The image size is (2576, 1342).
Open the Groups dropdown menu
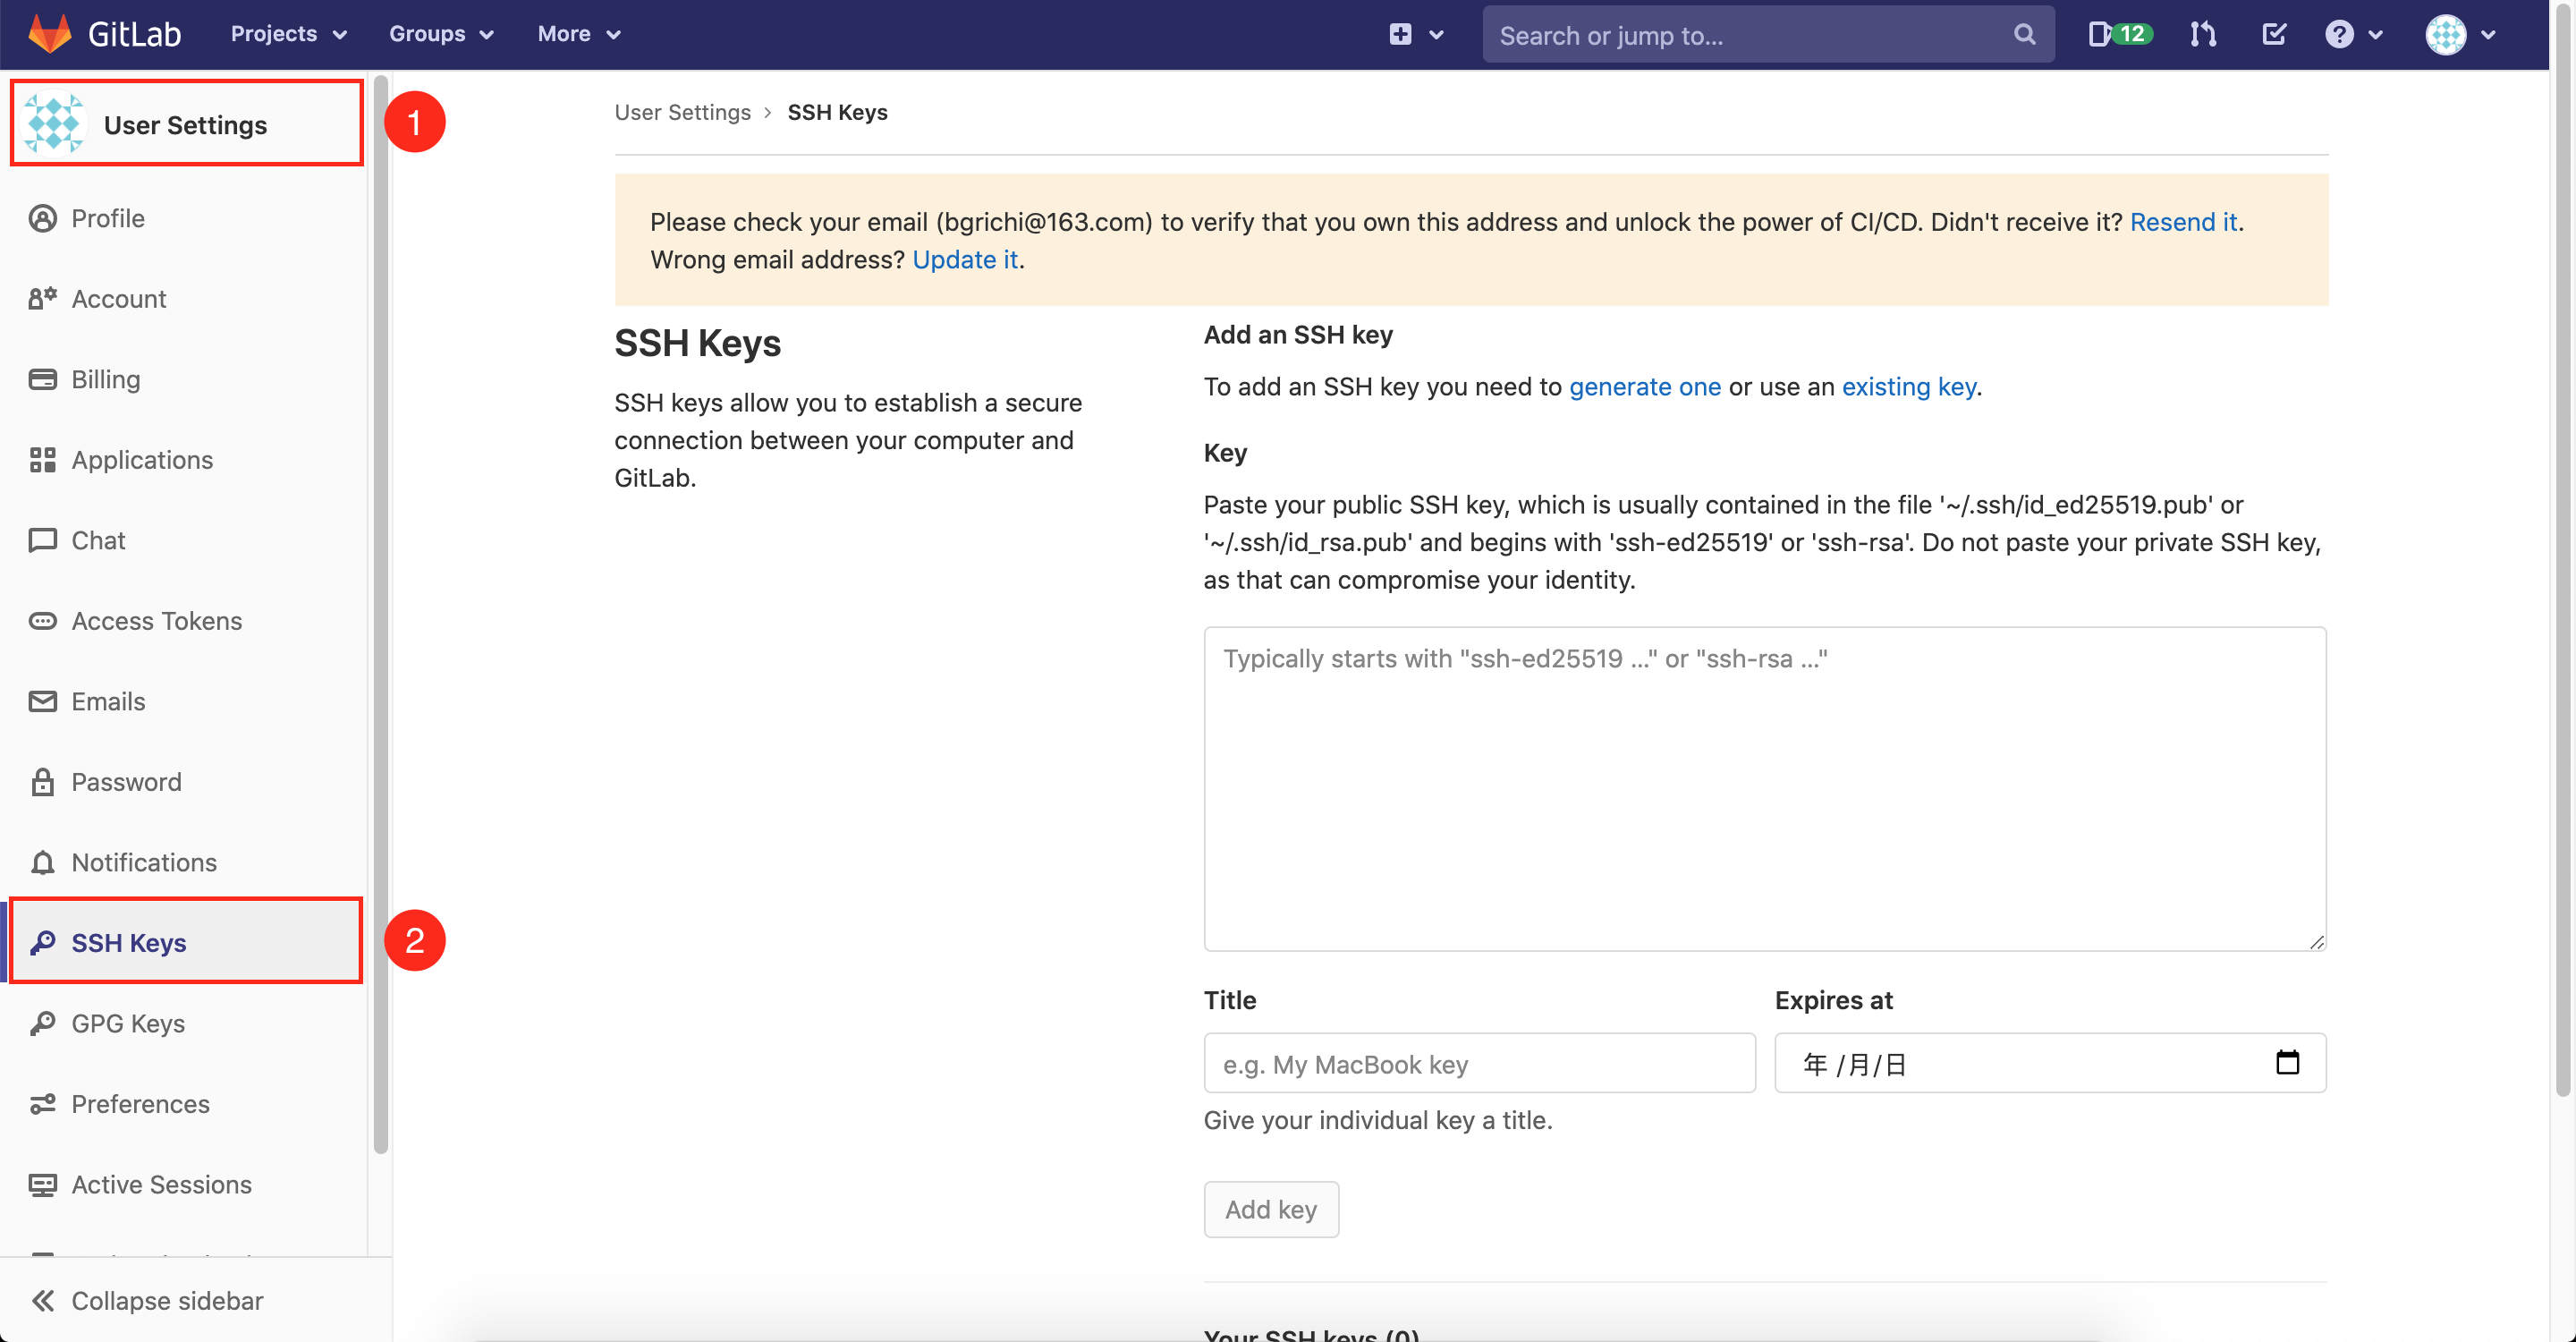pyautogui.click(x=441, y=34)
